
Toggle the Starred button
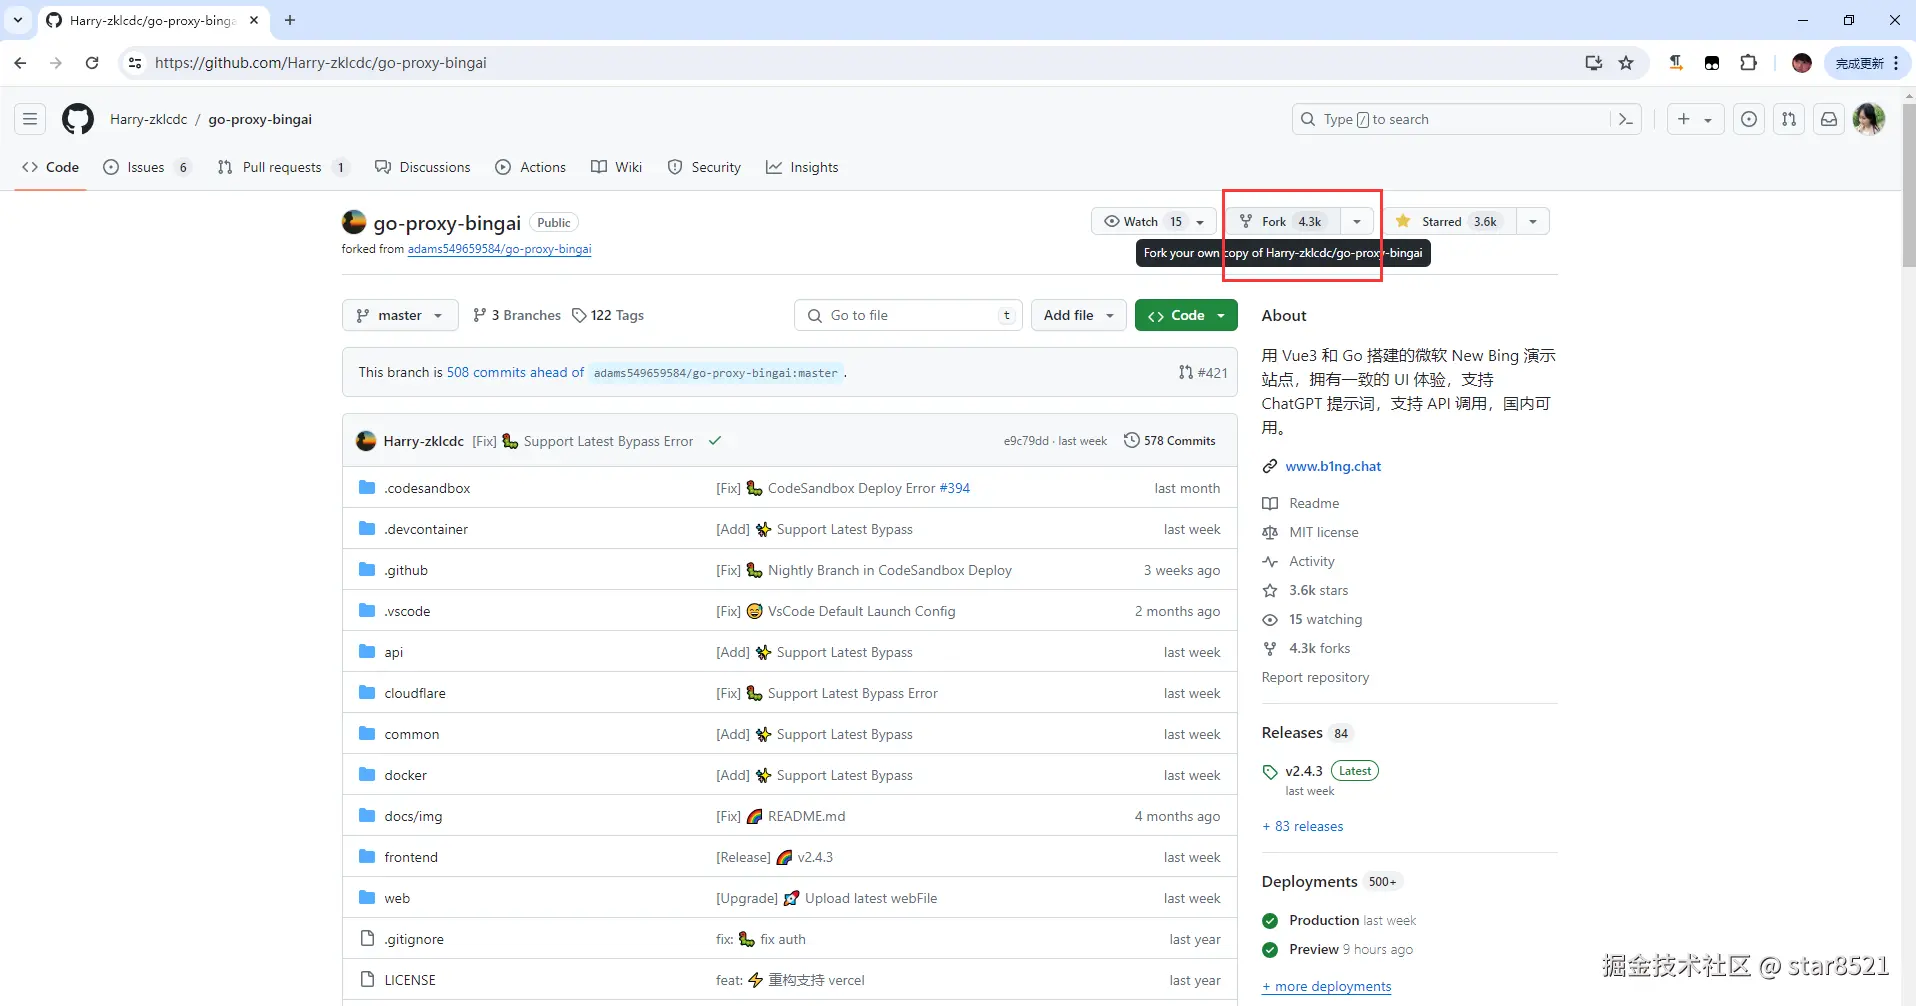tap(1449, 221)
